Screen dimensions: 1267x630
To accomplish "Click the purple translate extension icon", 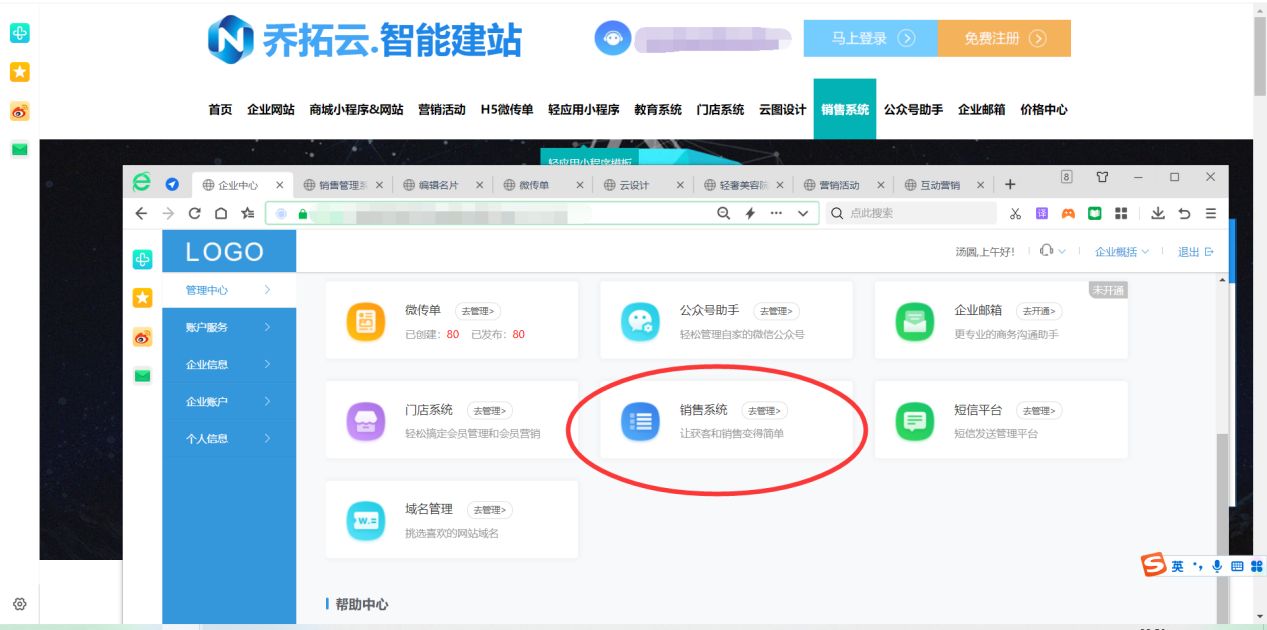I will [x=1042, y=213].
